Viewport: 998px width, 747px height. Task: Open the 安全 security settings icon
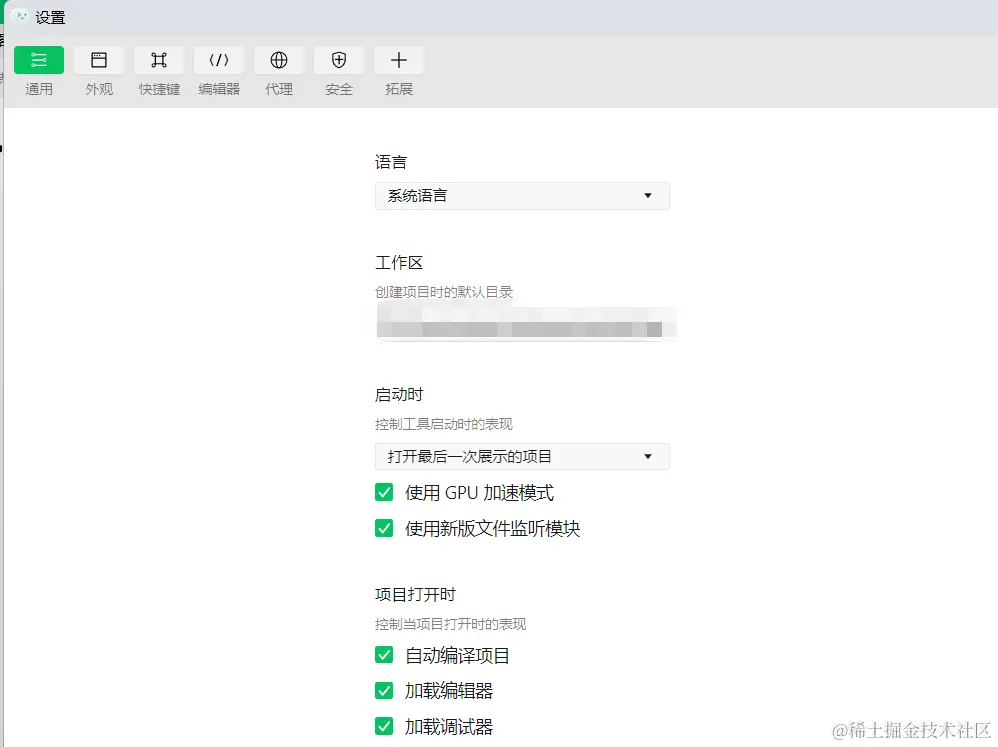click(x=339, y=60)
